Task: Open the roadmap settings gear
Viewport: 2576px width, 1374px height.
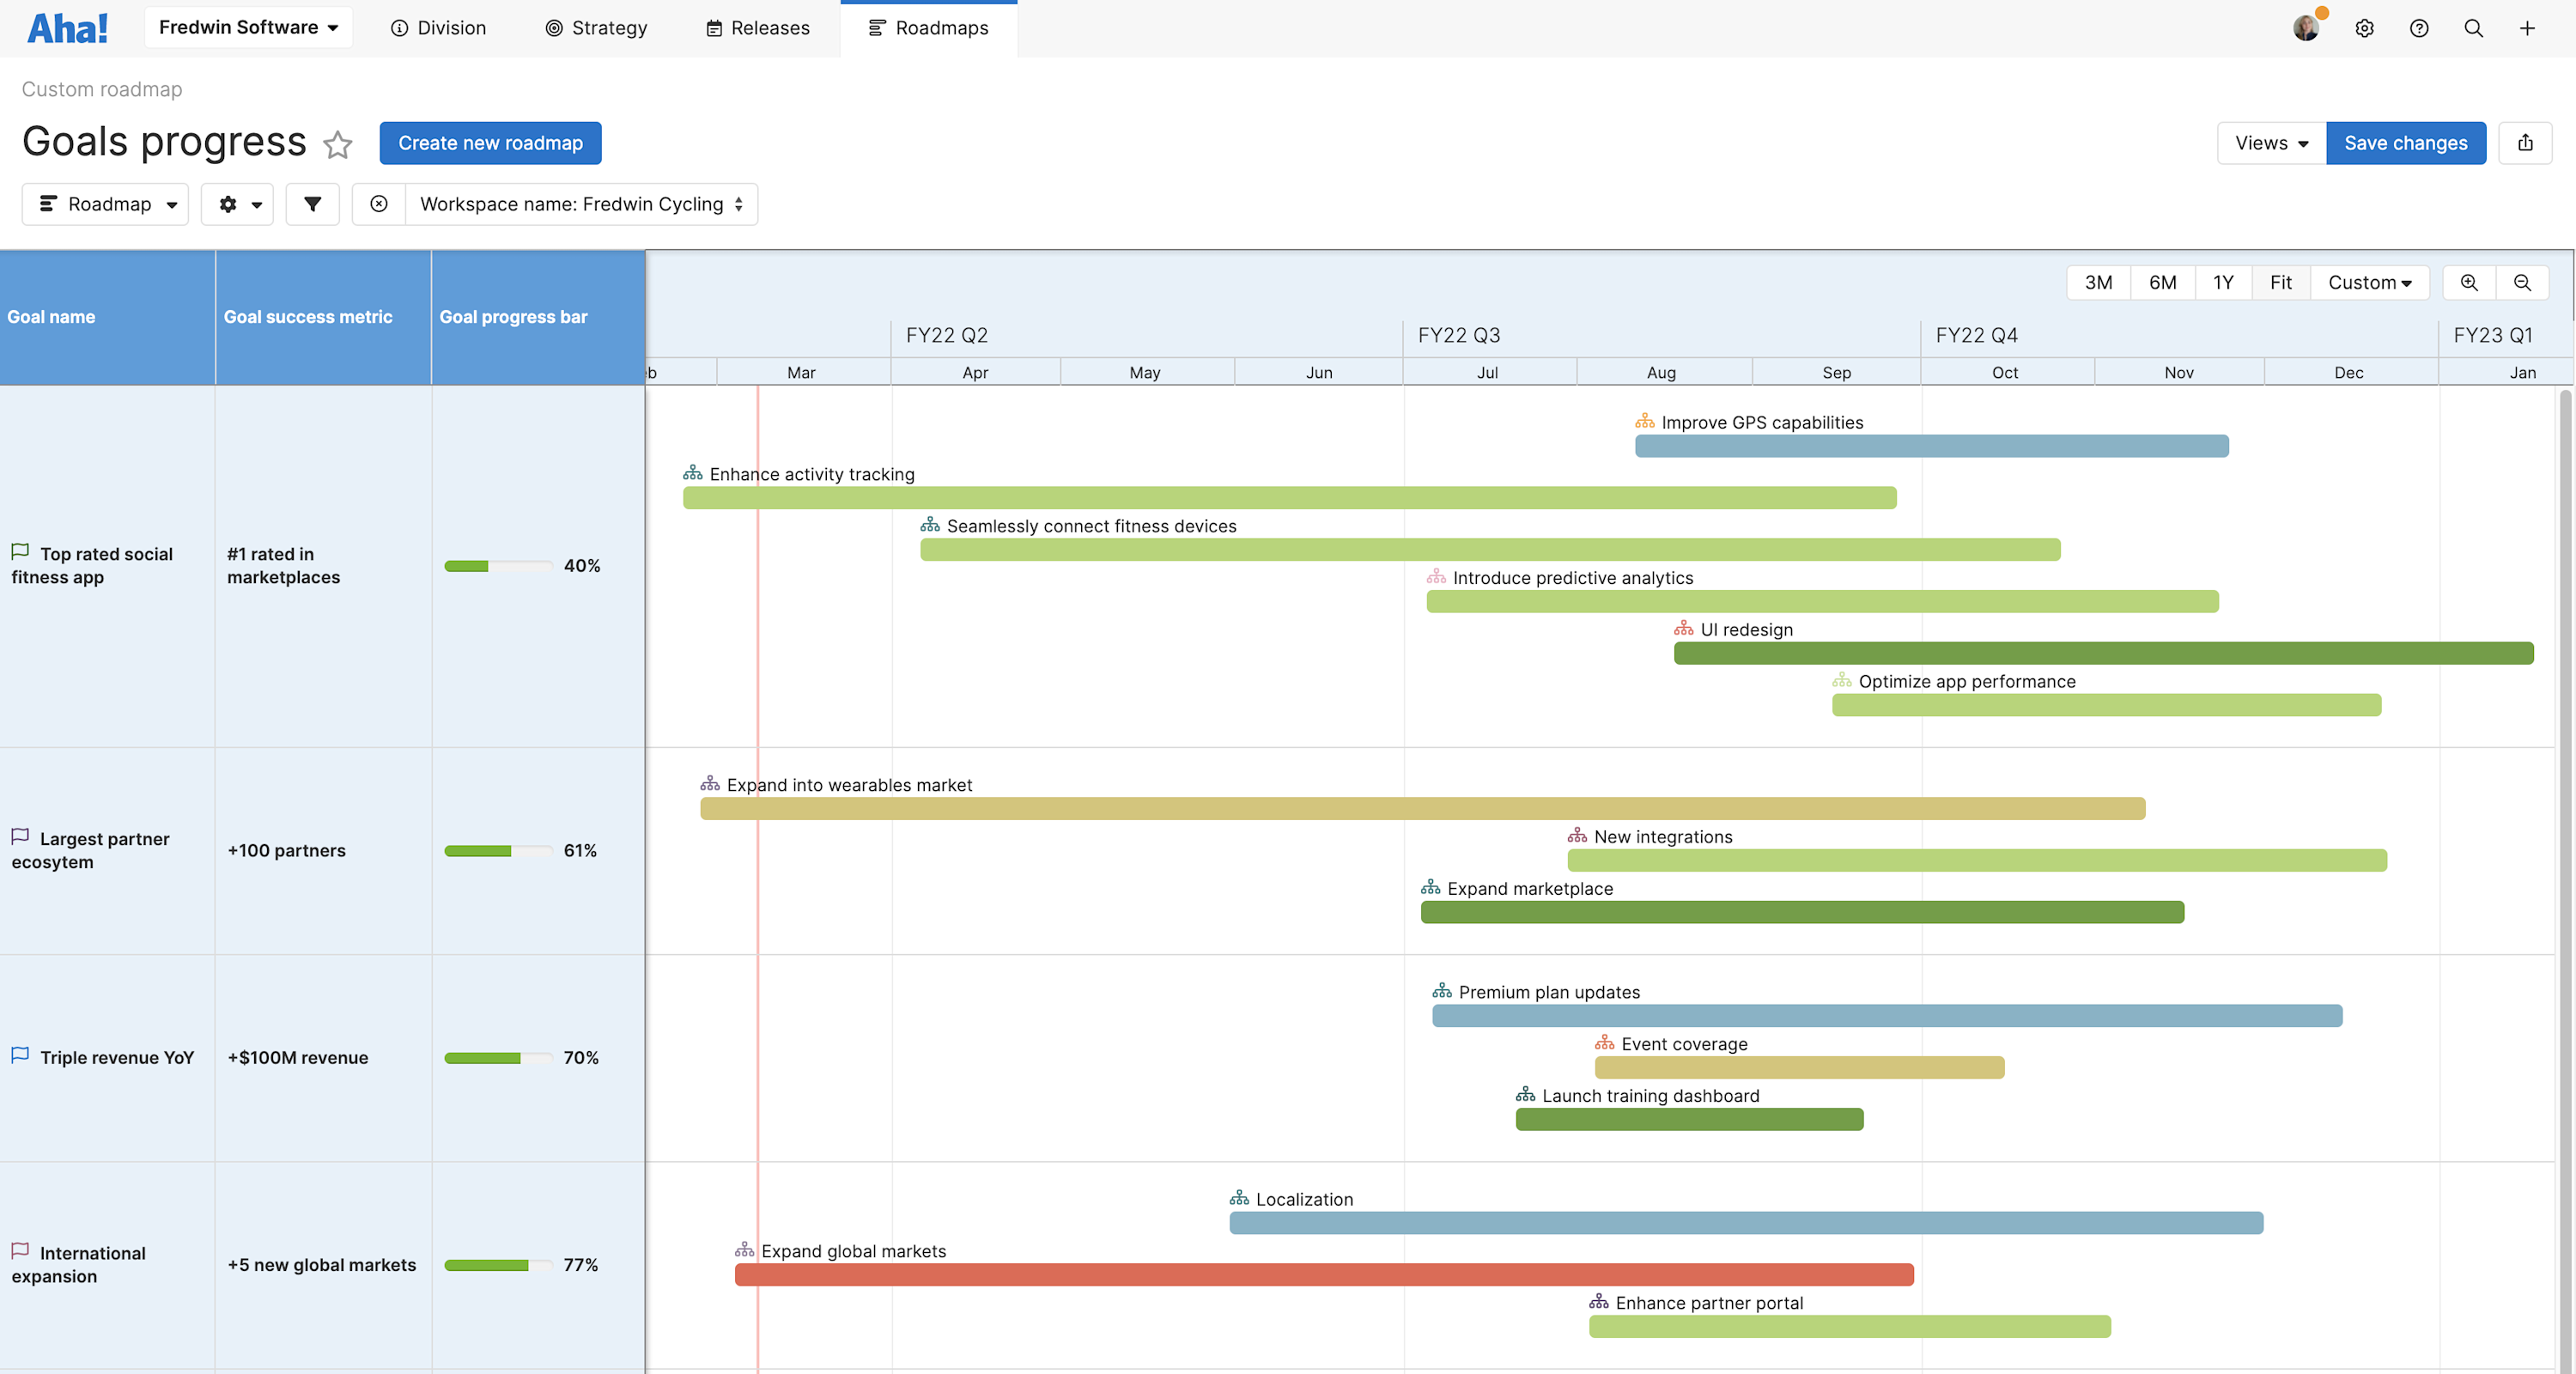Action: point(237,204)
